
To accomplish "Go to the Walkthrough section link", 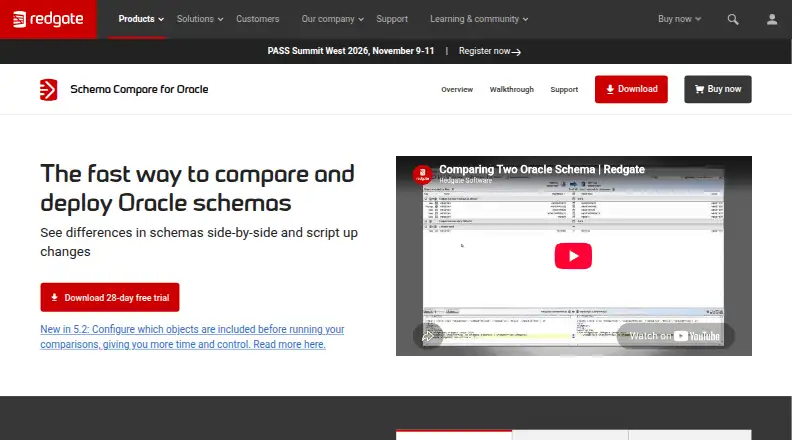I will pyautogui.click(x=511, y=89).
